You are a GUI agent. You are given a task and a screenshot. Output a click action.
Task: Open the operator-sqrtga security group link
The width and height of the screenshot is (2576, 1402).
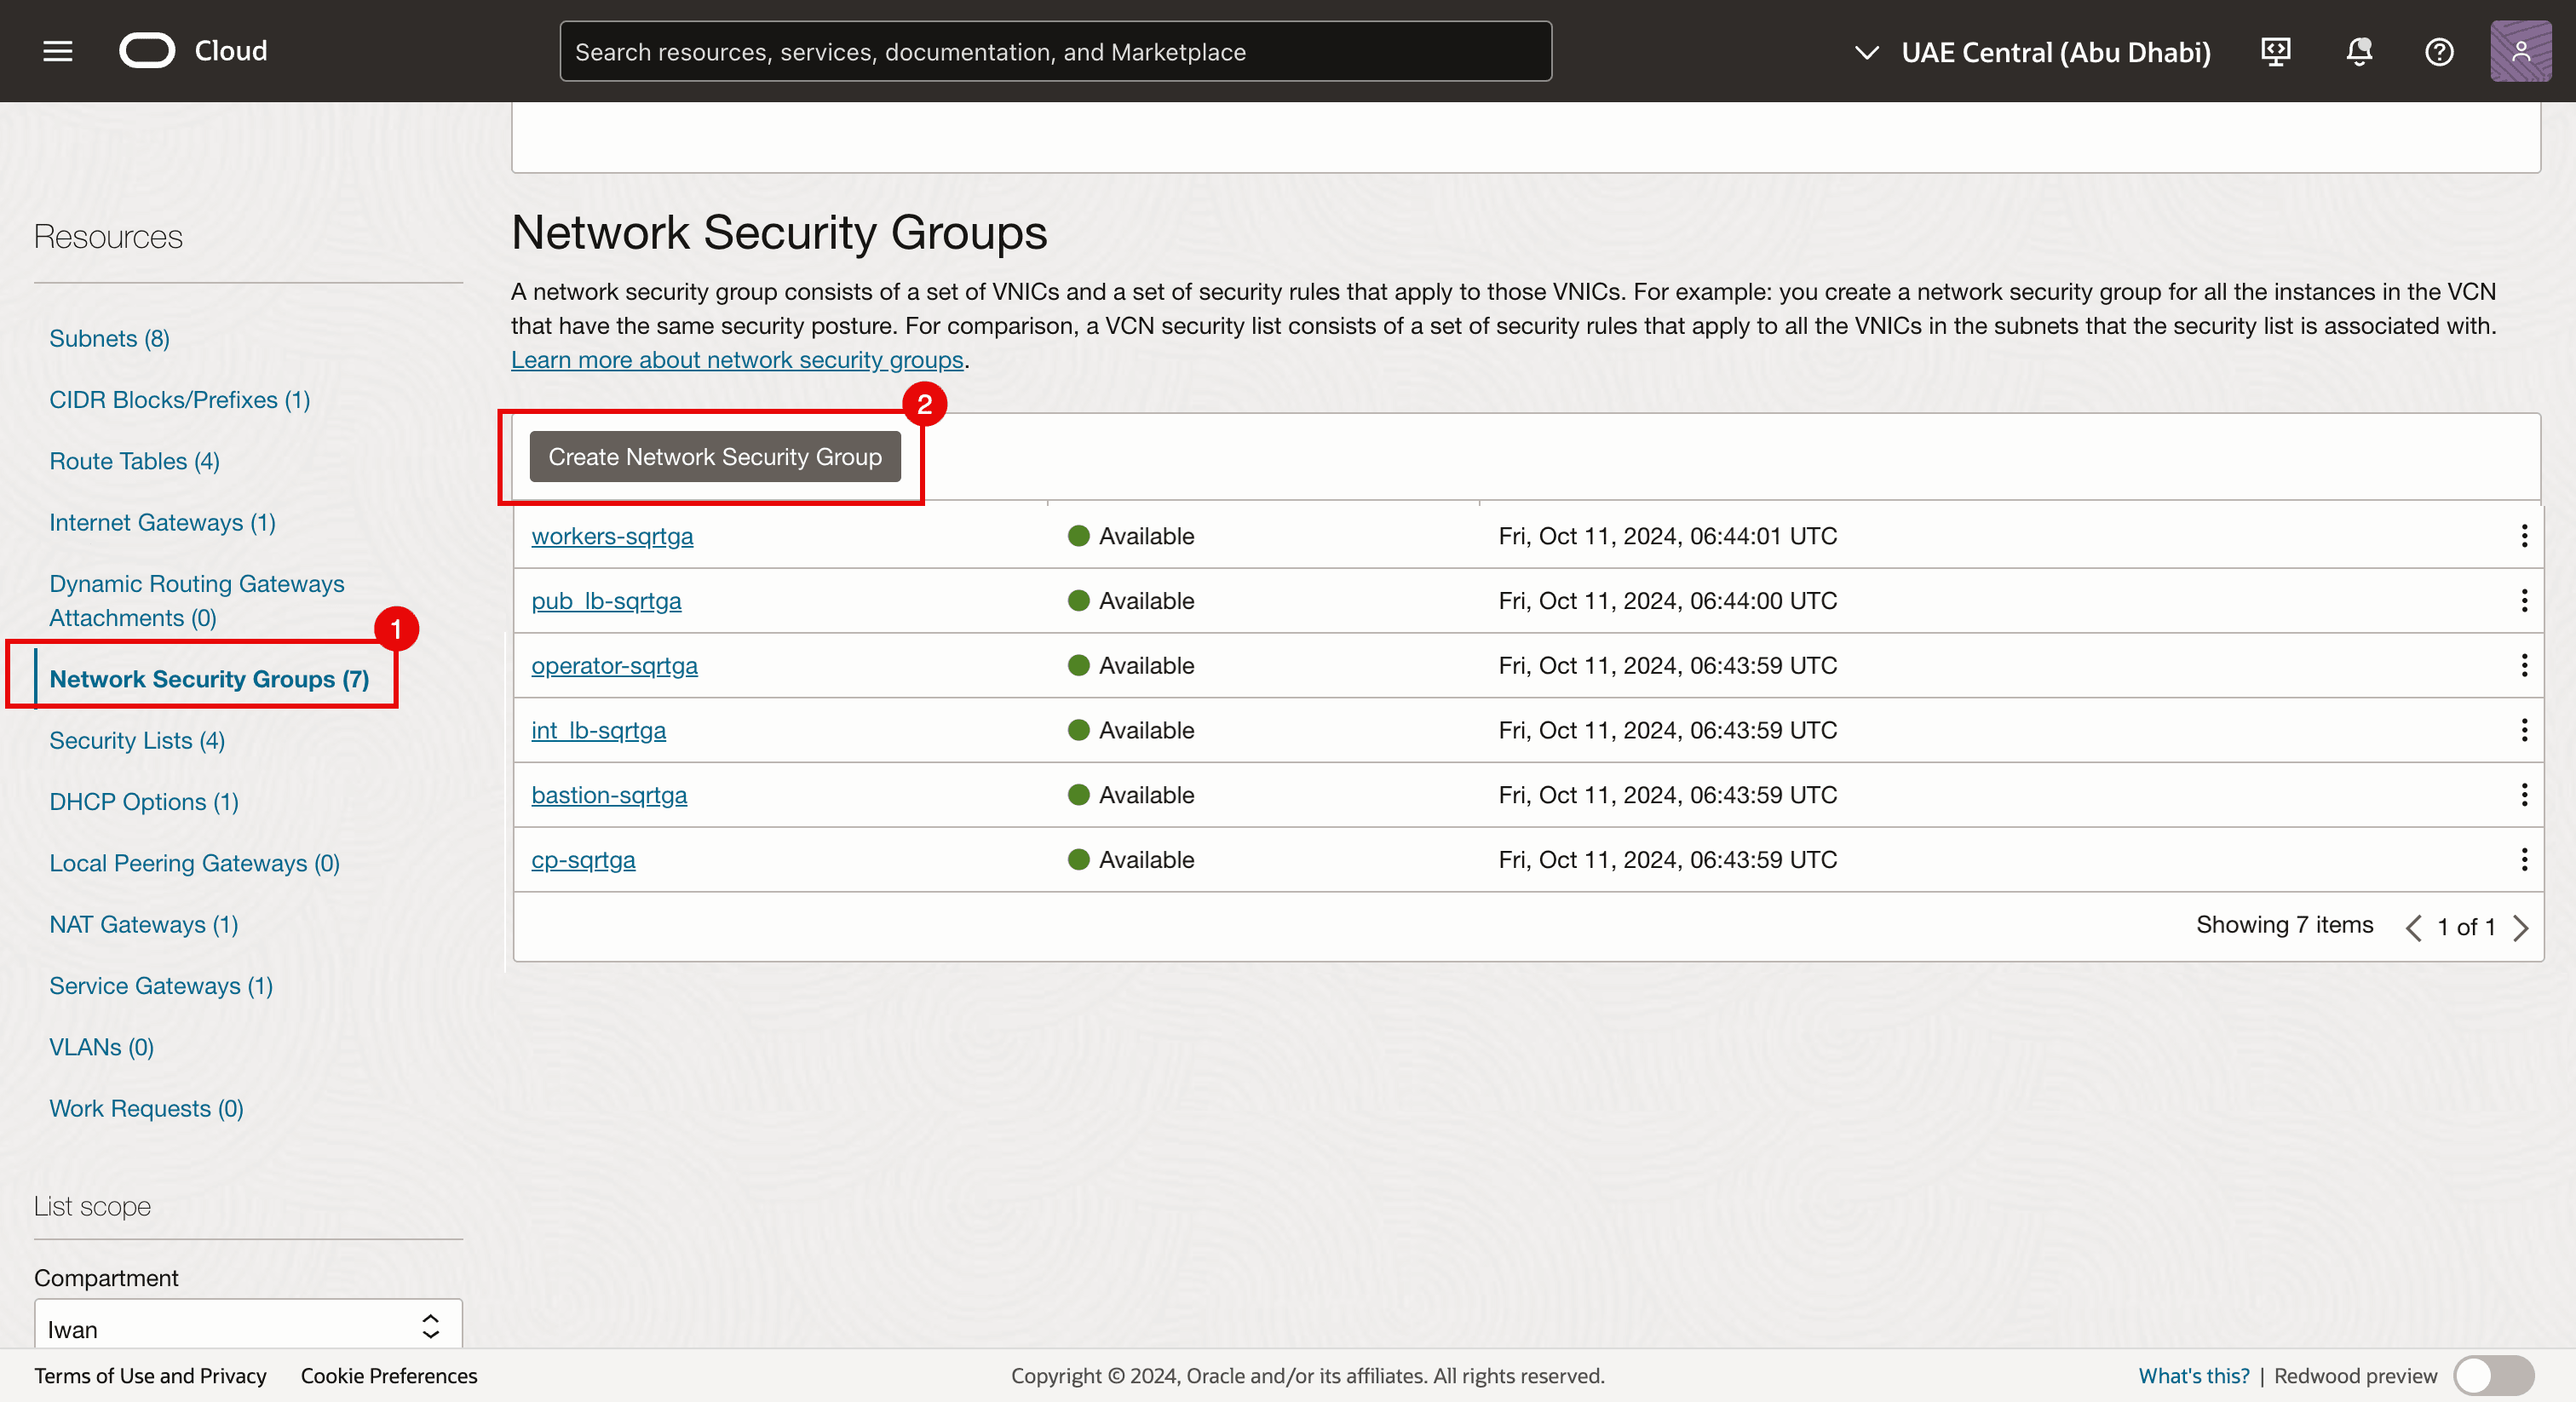614,666
